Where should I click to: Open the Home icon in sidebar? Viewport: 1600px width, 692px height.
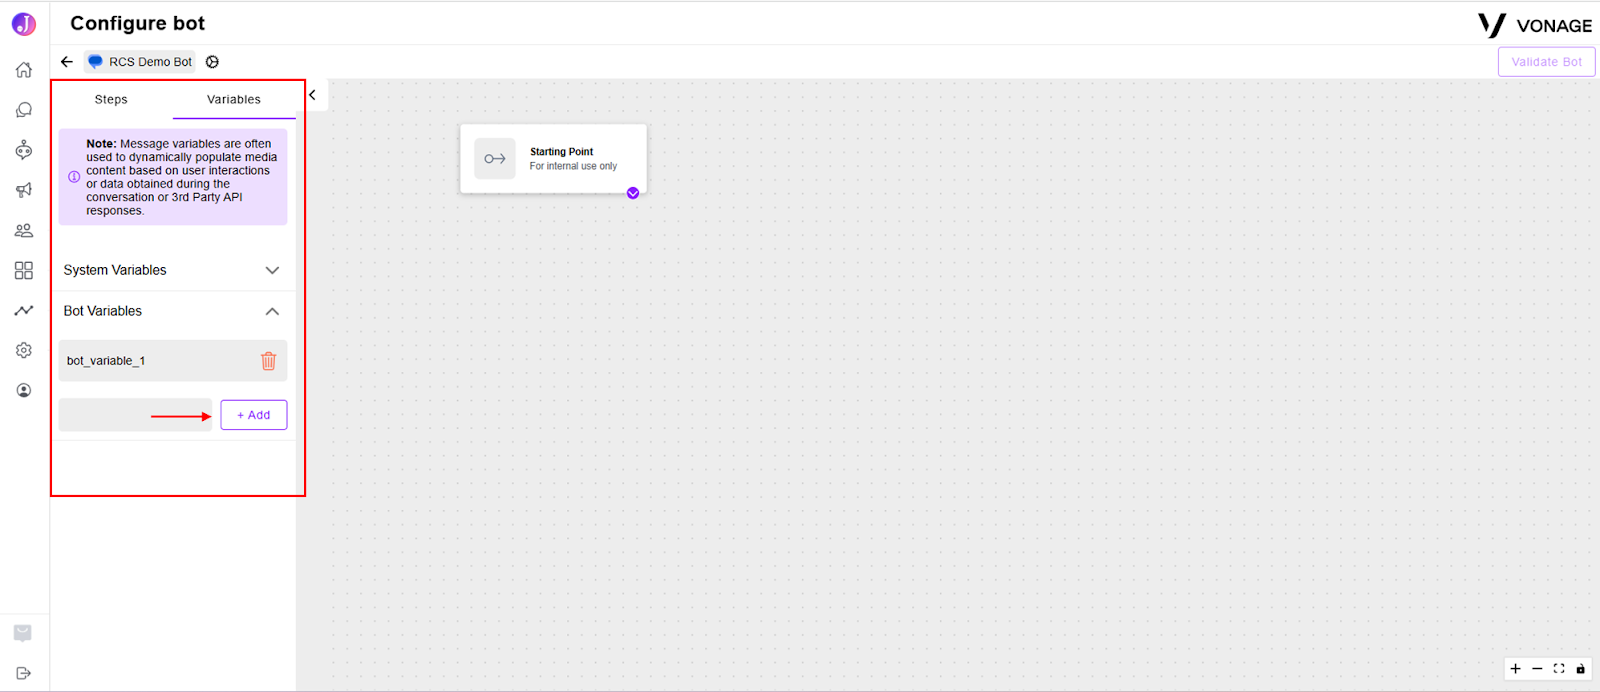point(24,70)
